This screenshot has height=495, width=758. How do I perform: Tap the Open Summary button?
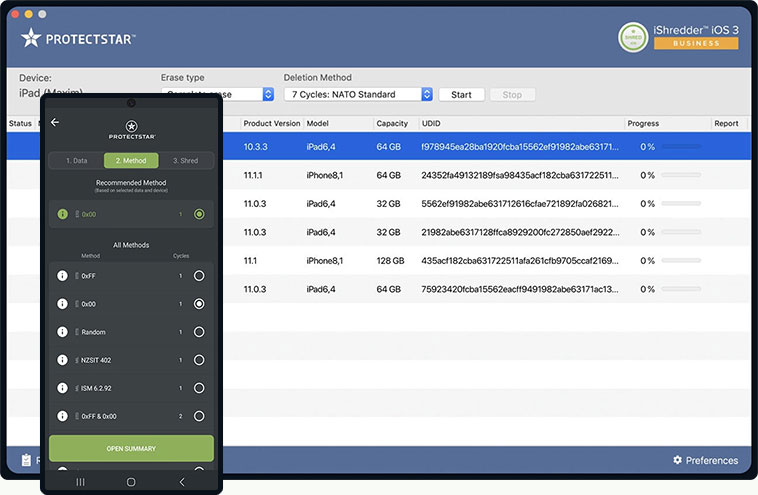coord(131,448)
